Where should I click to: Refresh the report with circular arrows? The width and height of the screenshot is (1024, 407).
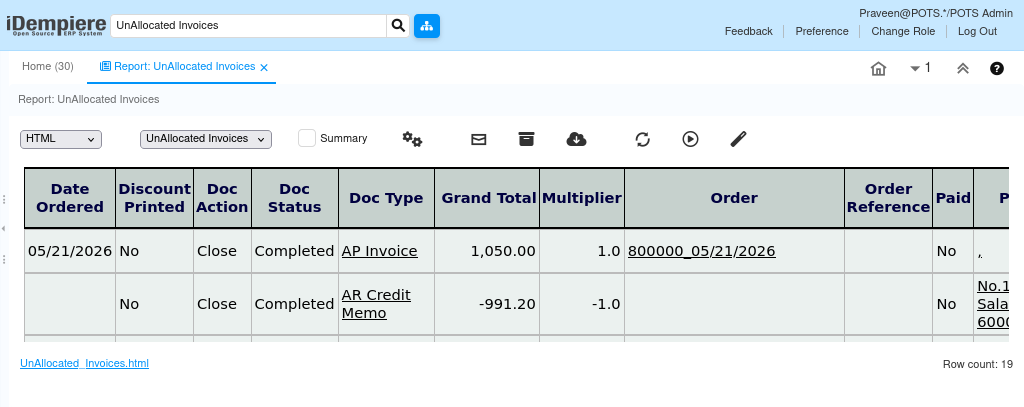643,139
